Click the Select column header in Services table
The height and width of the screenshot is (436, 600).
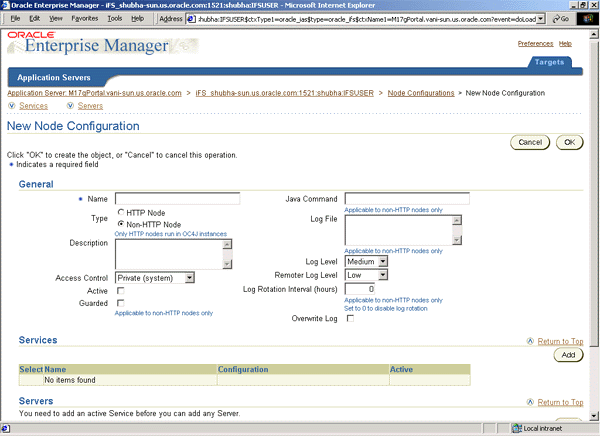point(31,369)
